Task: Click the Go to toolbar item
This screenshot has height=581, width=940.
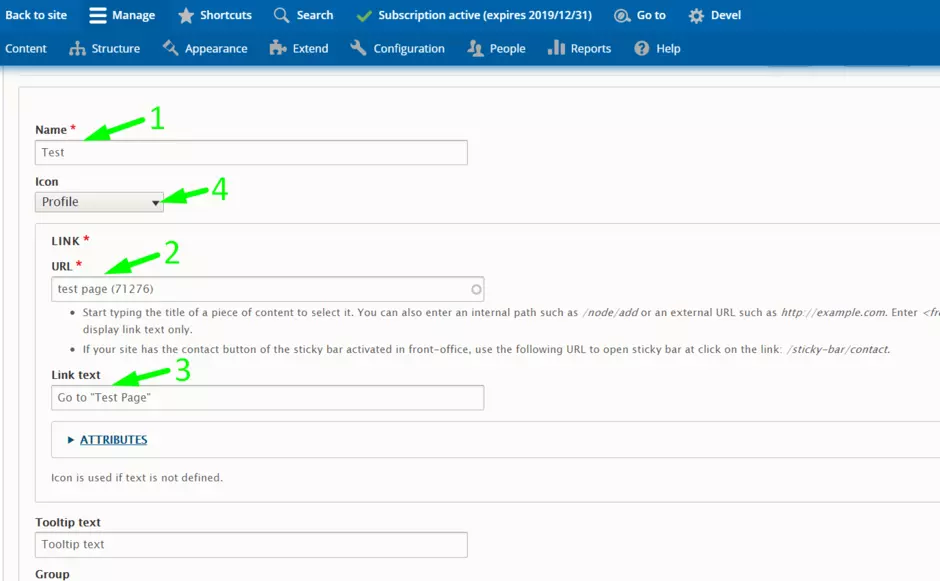Action: [640, 16]
